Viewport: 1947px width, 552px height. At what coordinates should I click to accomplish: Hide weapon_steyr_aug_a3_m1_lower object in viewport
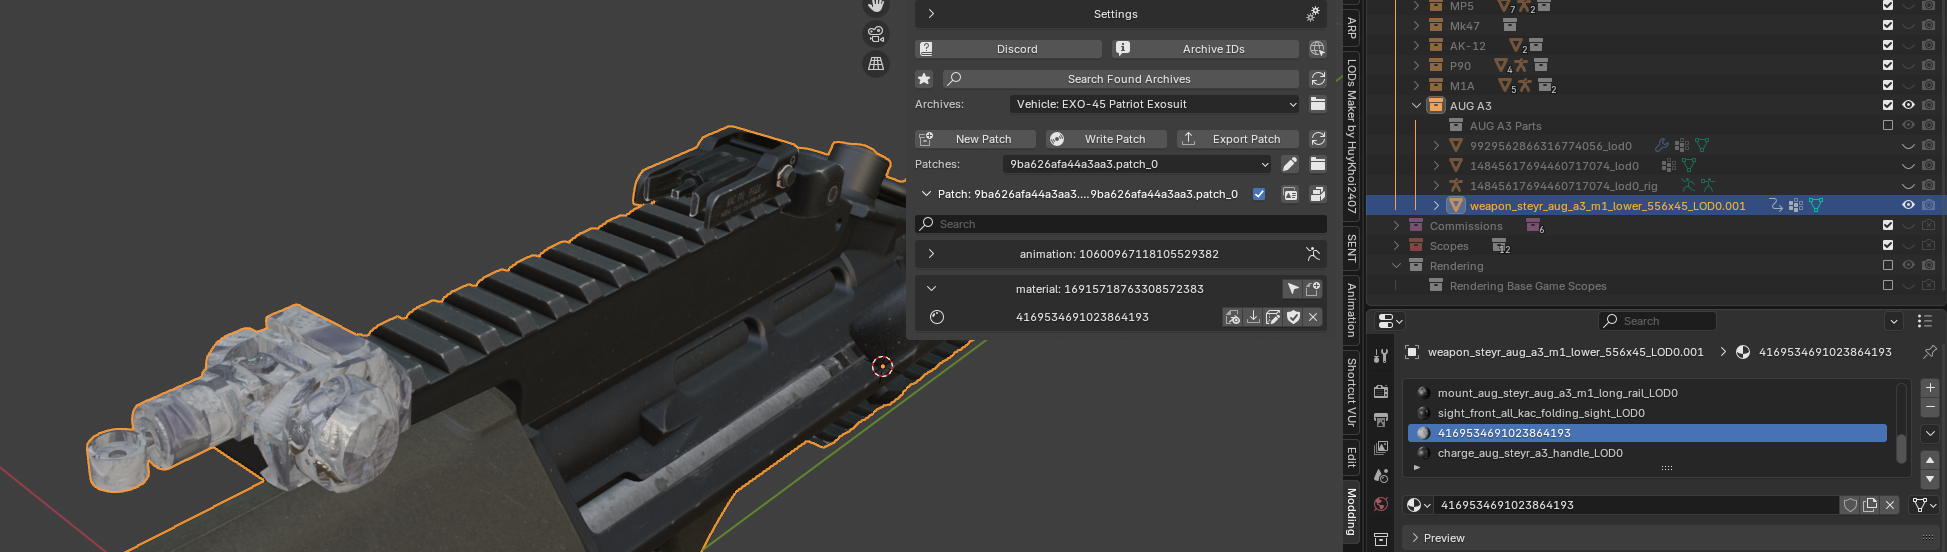(x=1908, y=205)
